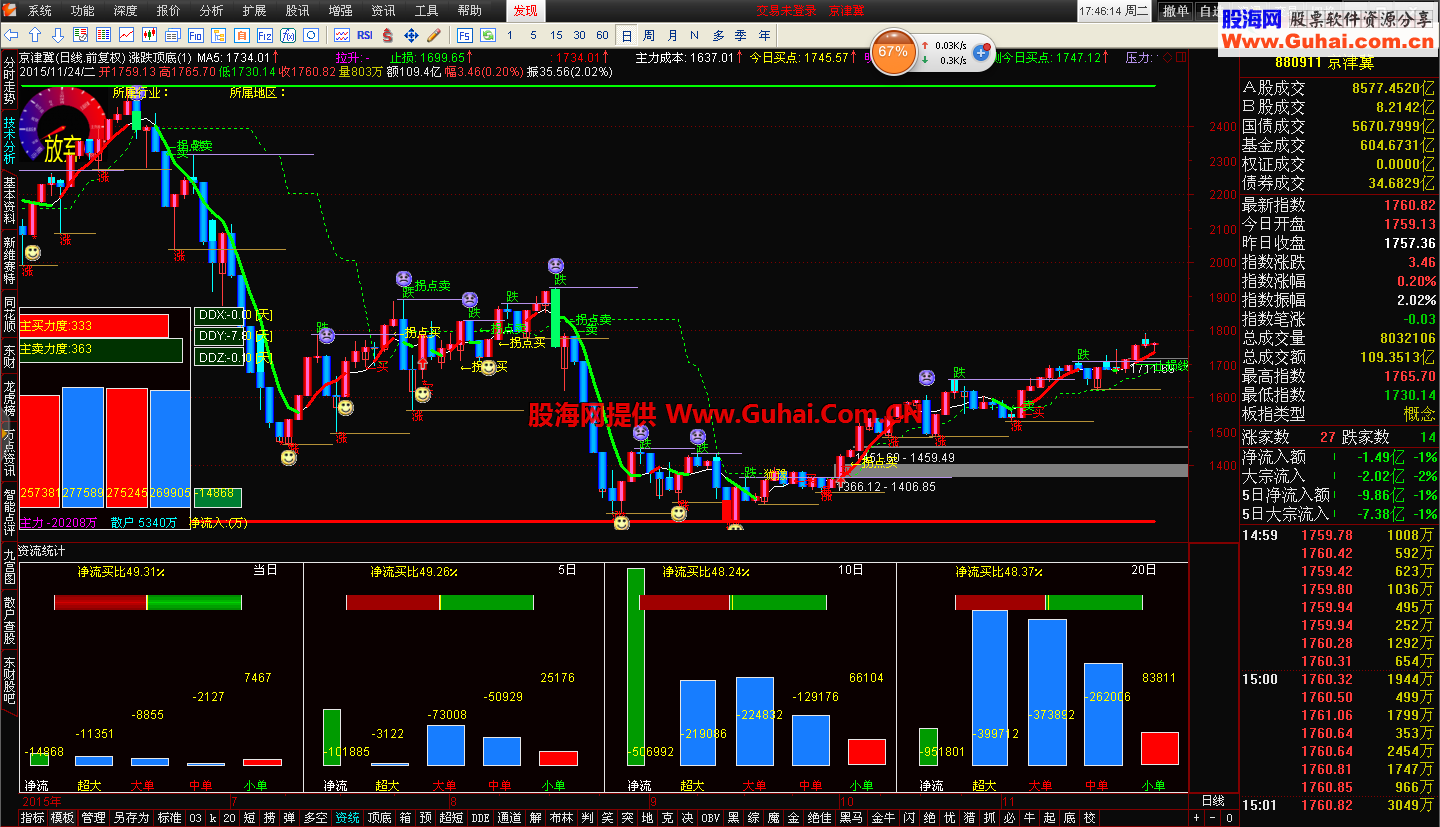Click the 发现 button in the menu bar
1440x827 pixels.
pyautogui.click(x=525, y=11)
